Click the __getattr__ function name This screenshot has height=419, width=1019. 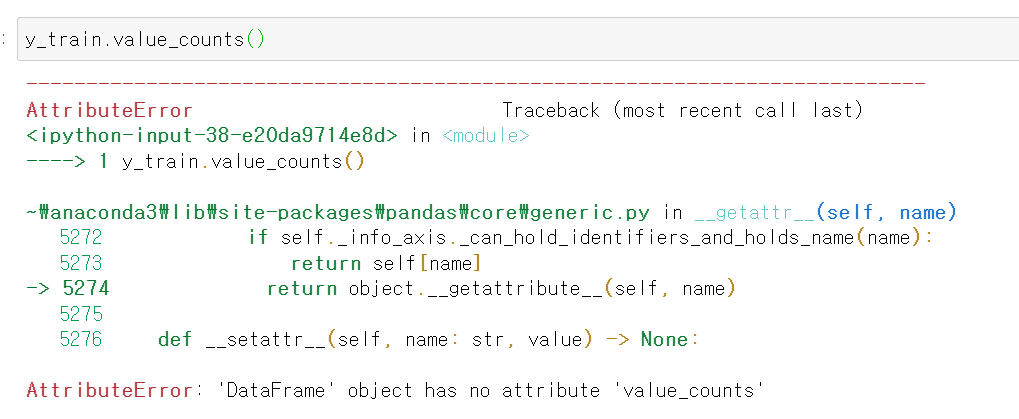tap(754, 212)
